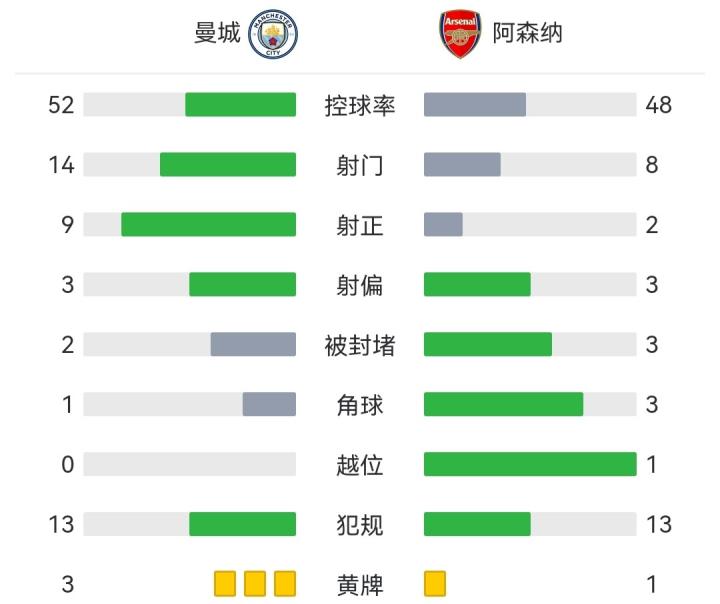This screenshot has height=604, width=720.
Task: Click Manchester City's leftmost yellow card
Action: point(225,584)
